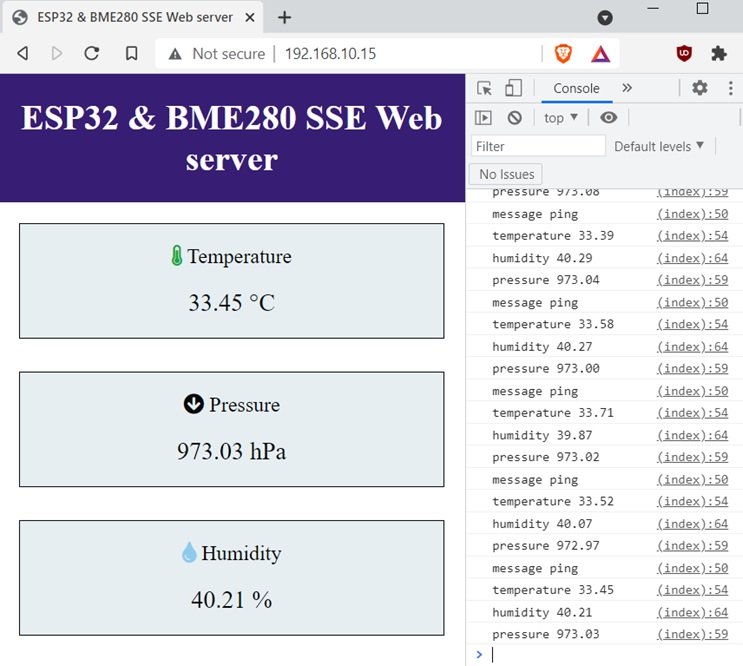Switch to the Console tab

click(576, 89)
